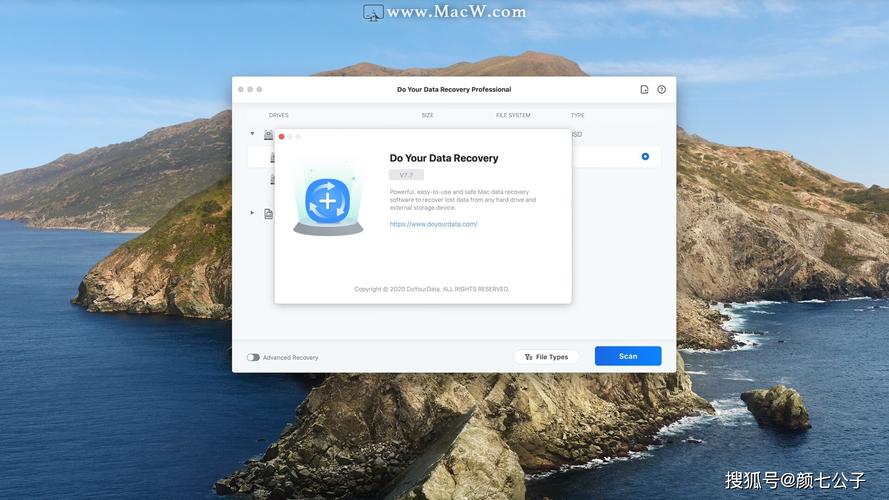The width and height of the screenshot is (889, 500).
Task: Open the File Types filter
Action: click(546, 357)
